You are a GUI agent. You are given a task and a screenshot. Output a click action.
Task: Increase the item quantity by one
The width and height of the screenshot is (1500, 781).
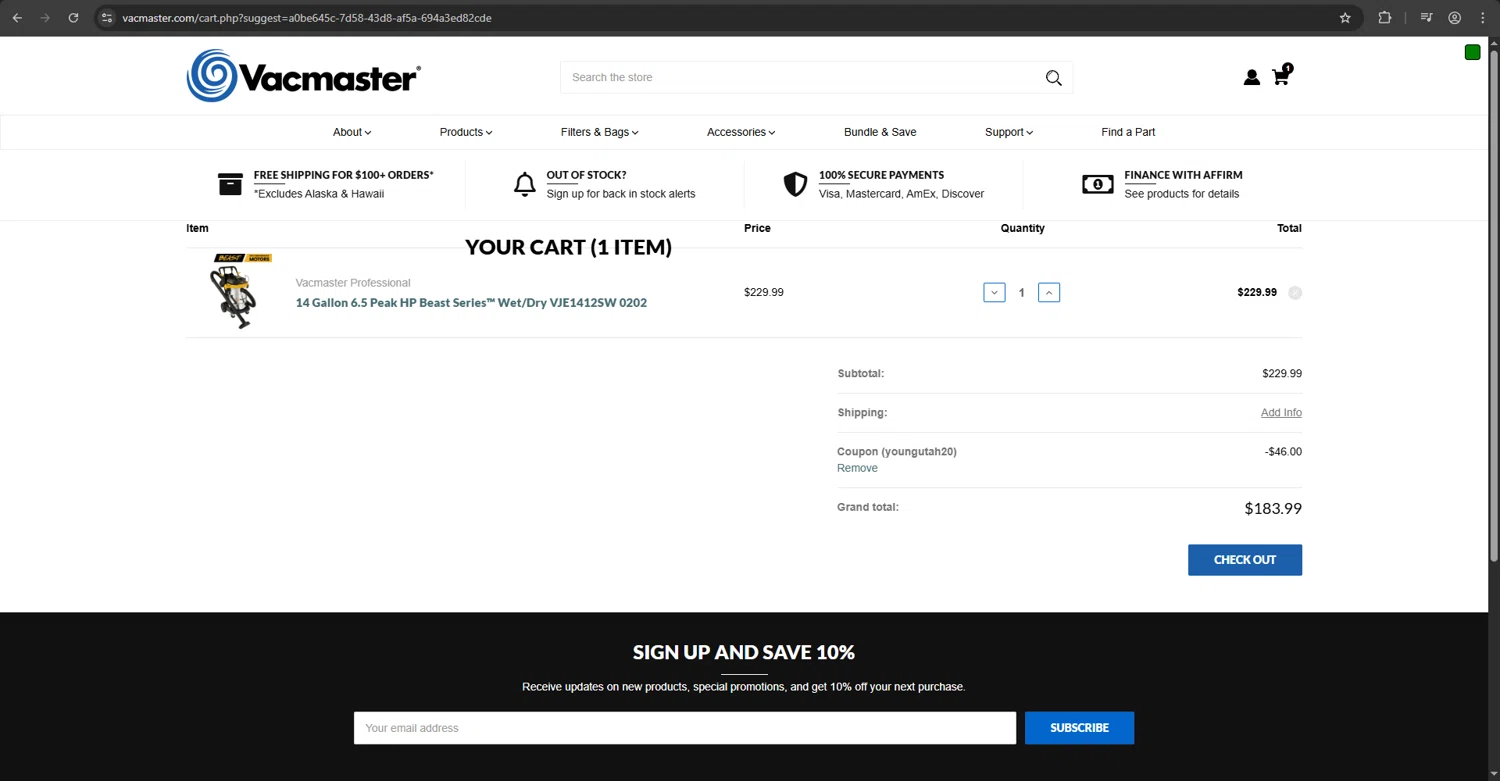click(x=1048, y=293)
